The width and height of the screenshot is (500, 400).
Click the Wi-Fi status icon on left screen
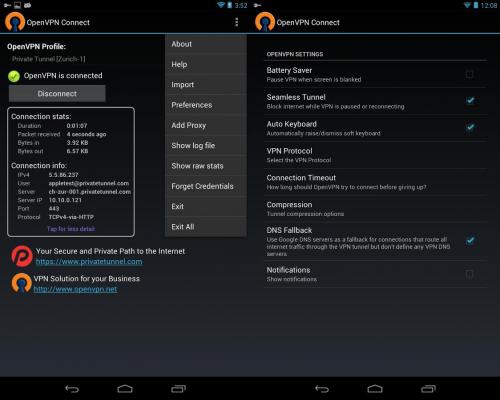point(221,5)
